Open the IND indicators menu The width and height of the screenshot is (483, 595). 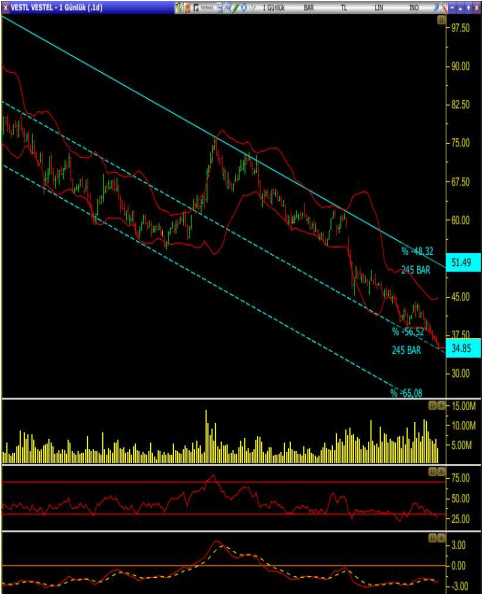[x=414, y=8]
